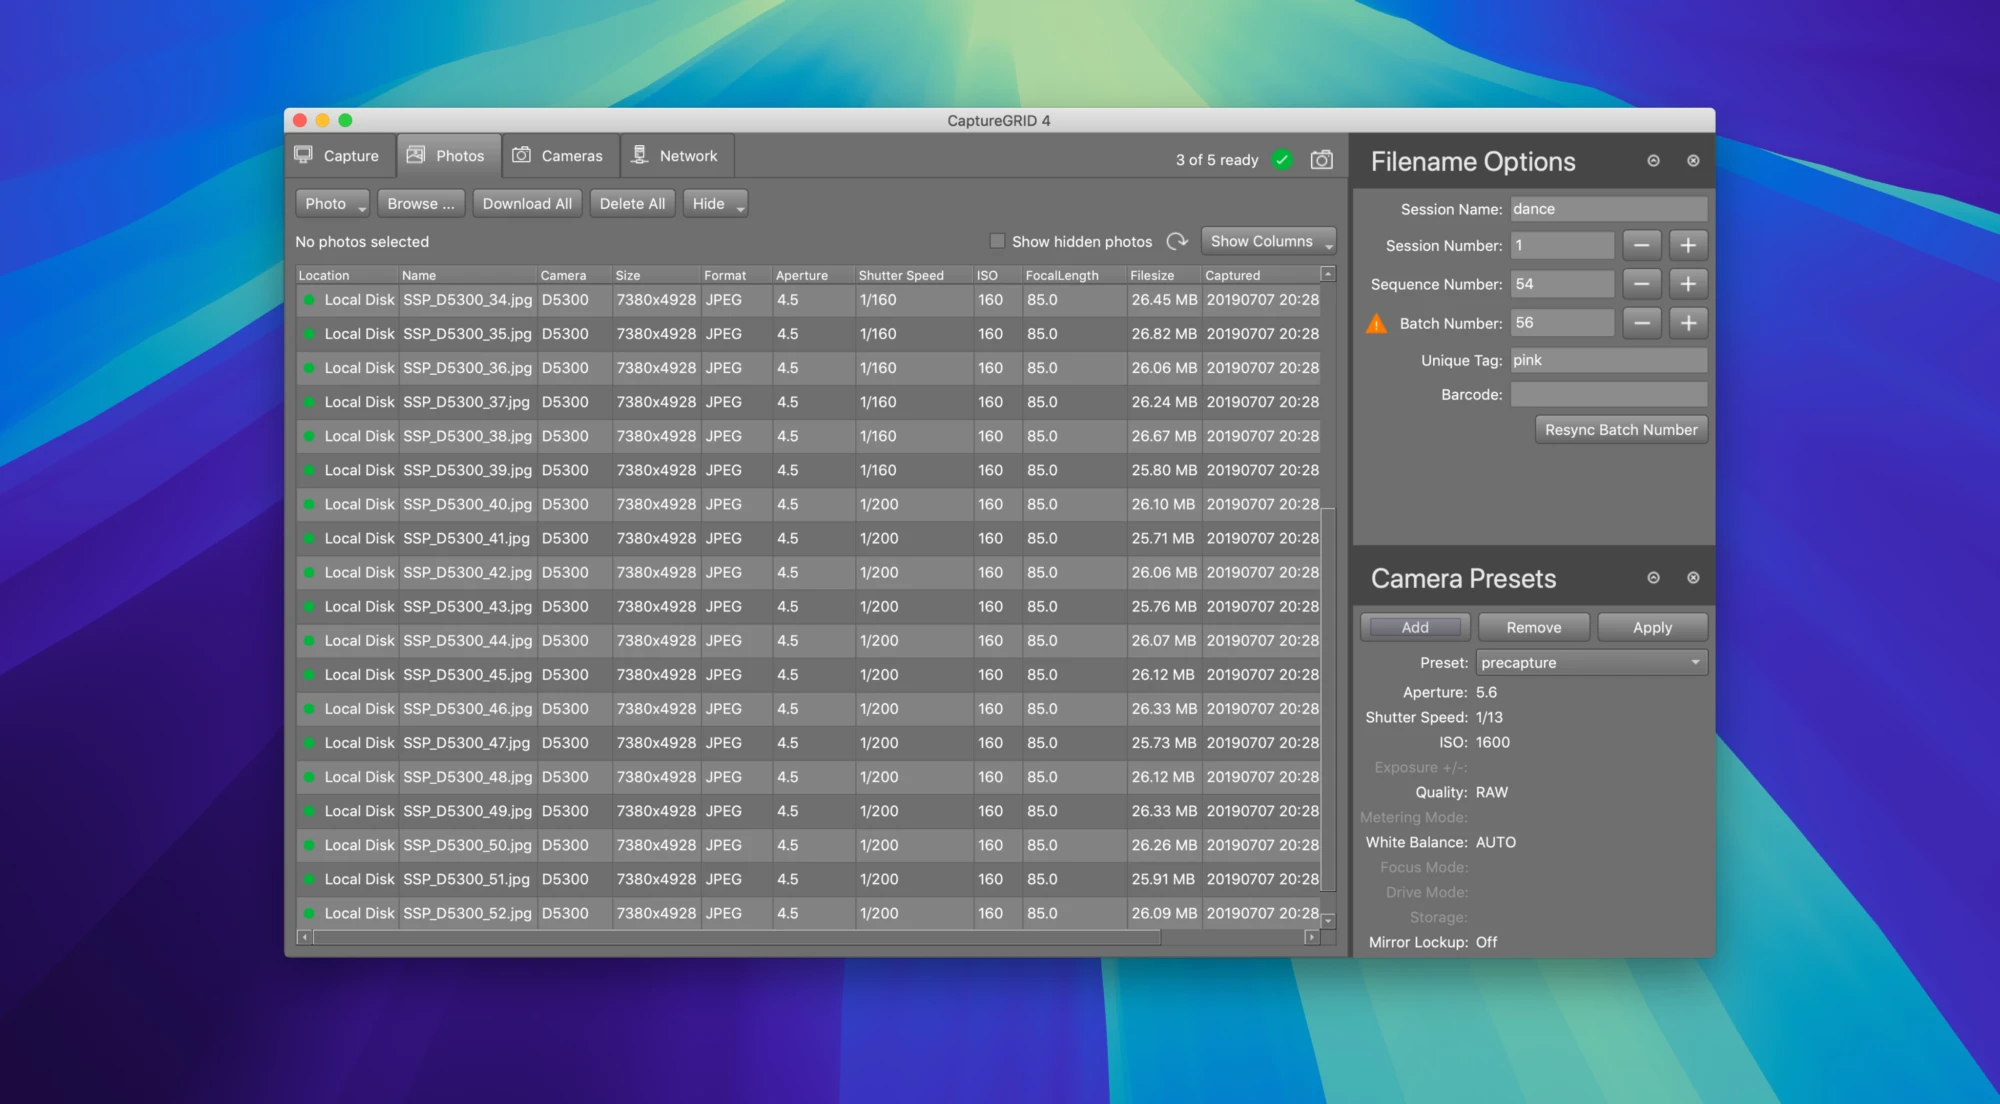The image size is (2000, 1104).
Task: Click the orange Batch Number warning icon
Action: [x=1376, y=323]
